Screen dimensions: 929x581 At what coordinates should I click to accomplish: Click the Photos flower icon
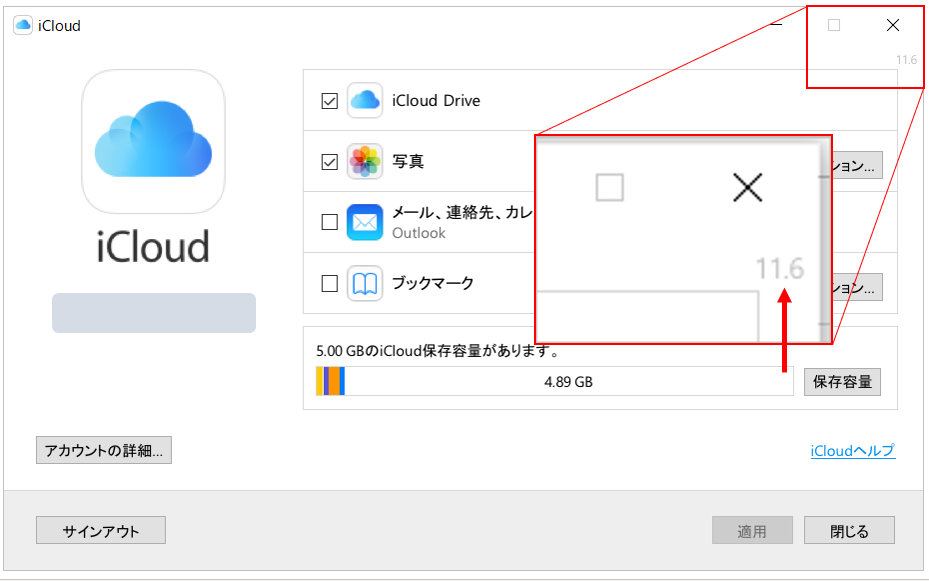[364, 161]
